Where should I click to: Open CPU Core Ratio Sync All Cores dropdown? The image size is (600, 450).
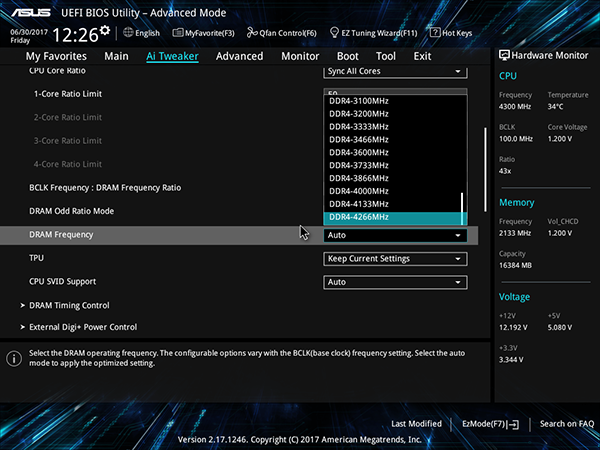[395, 72]
